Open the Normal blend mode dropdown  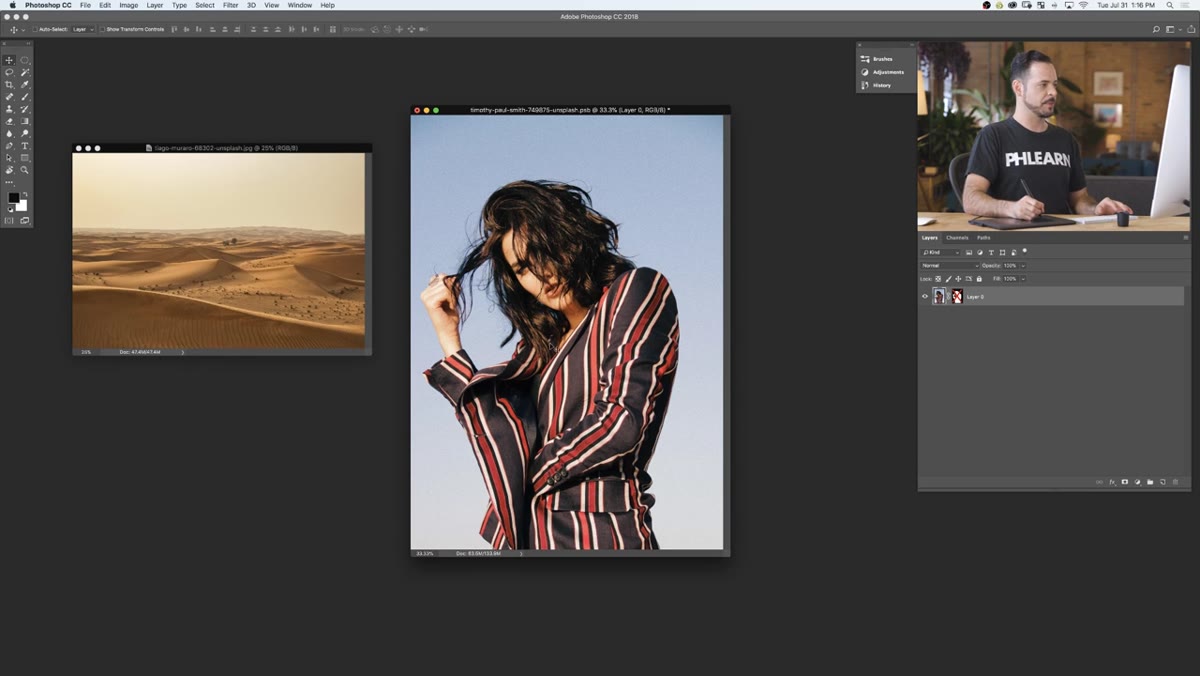pyautogui.click(x=949, y=266)
